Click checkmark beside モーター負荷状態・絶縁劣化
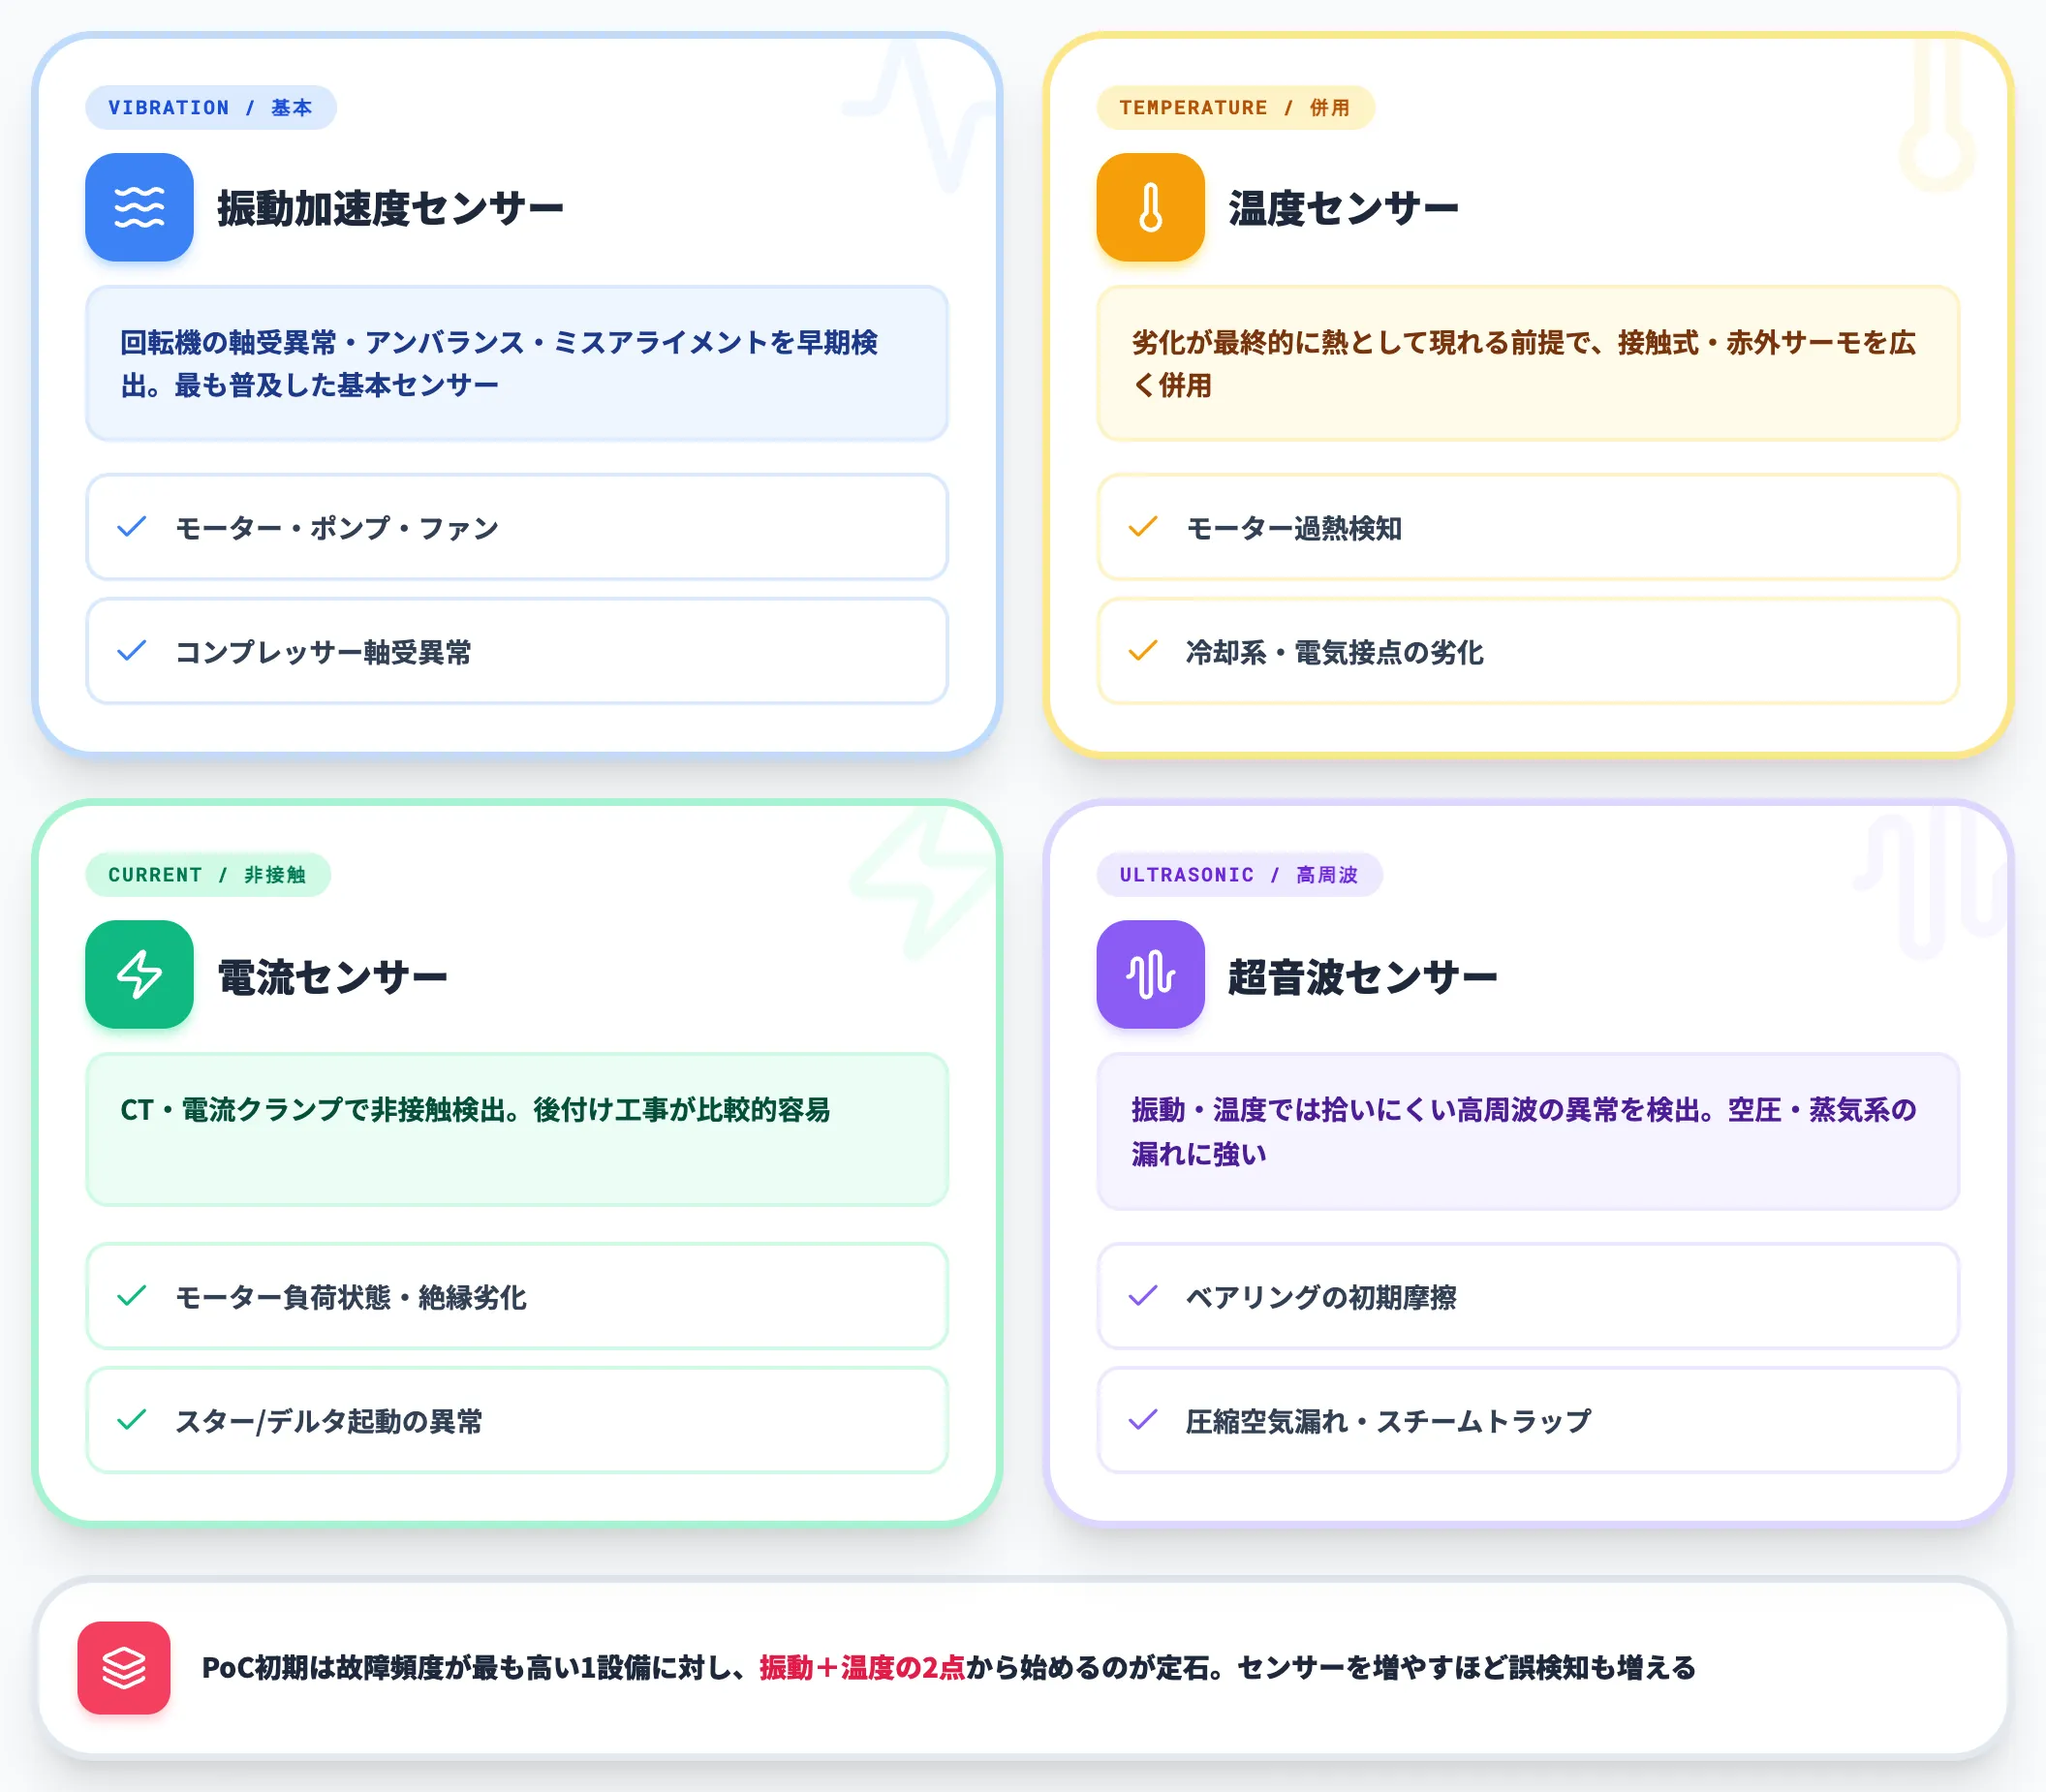This screenshot has width=2046, height=1792. pos(132,1296)
